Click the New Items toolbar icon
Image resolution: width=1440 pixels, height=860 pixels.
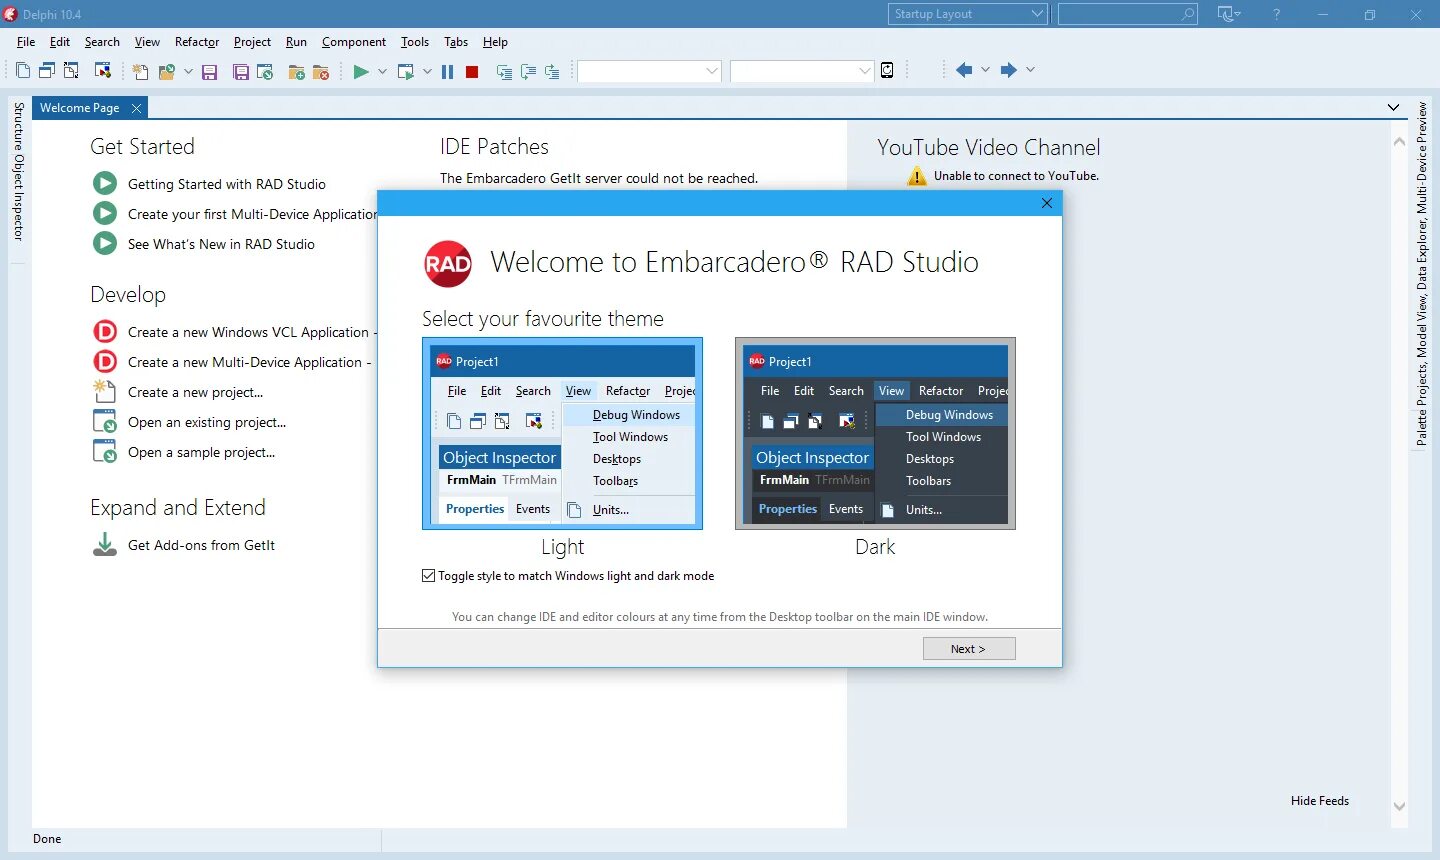[140, 72]
